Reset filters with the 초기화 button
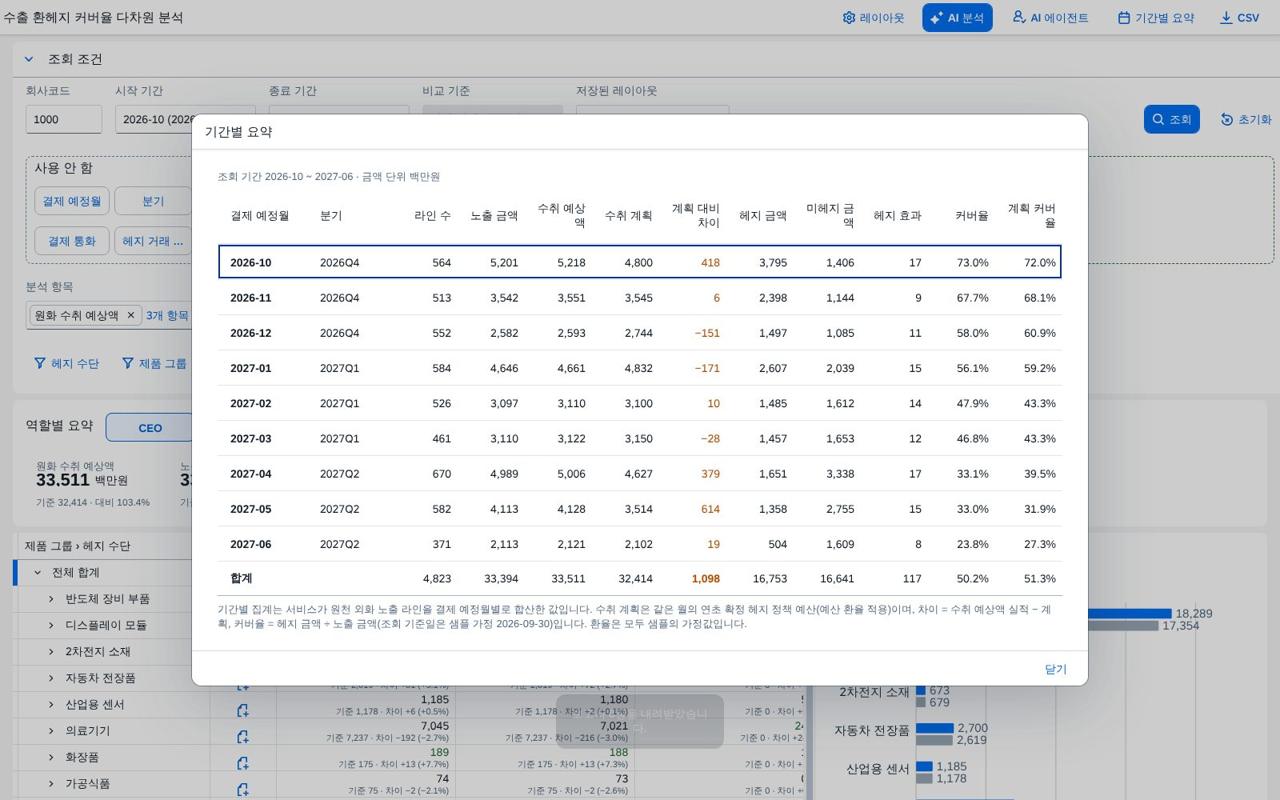 [x=1245, y=119]
